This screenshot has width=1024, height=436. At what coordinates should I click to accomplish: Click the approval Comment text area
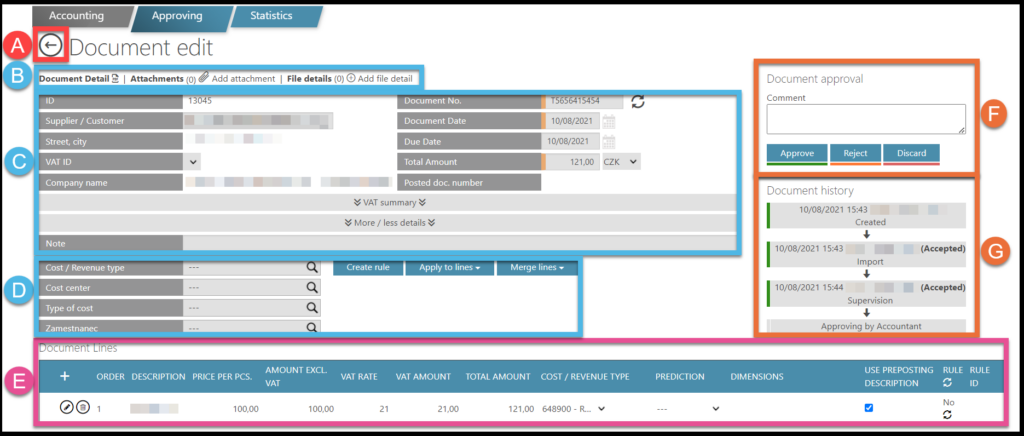866,119
